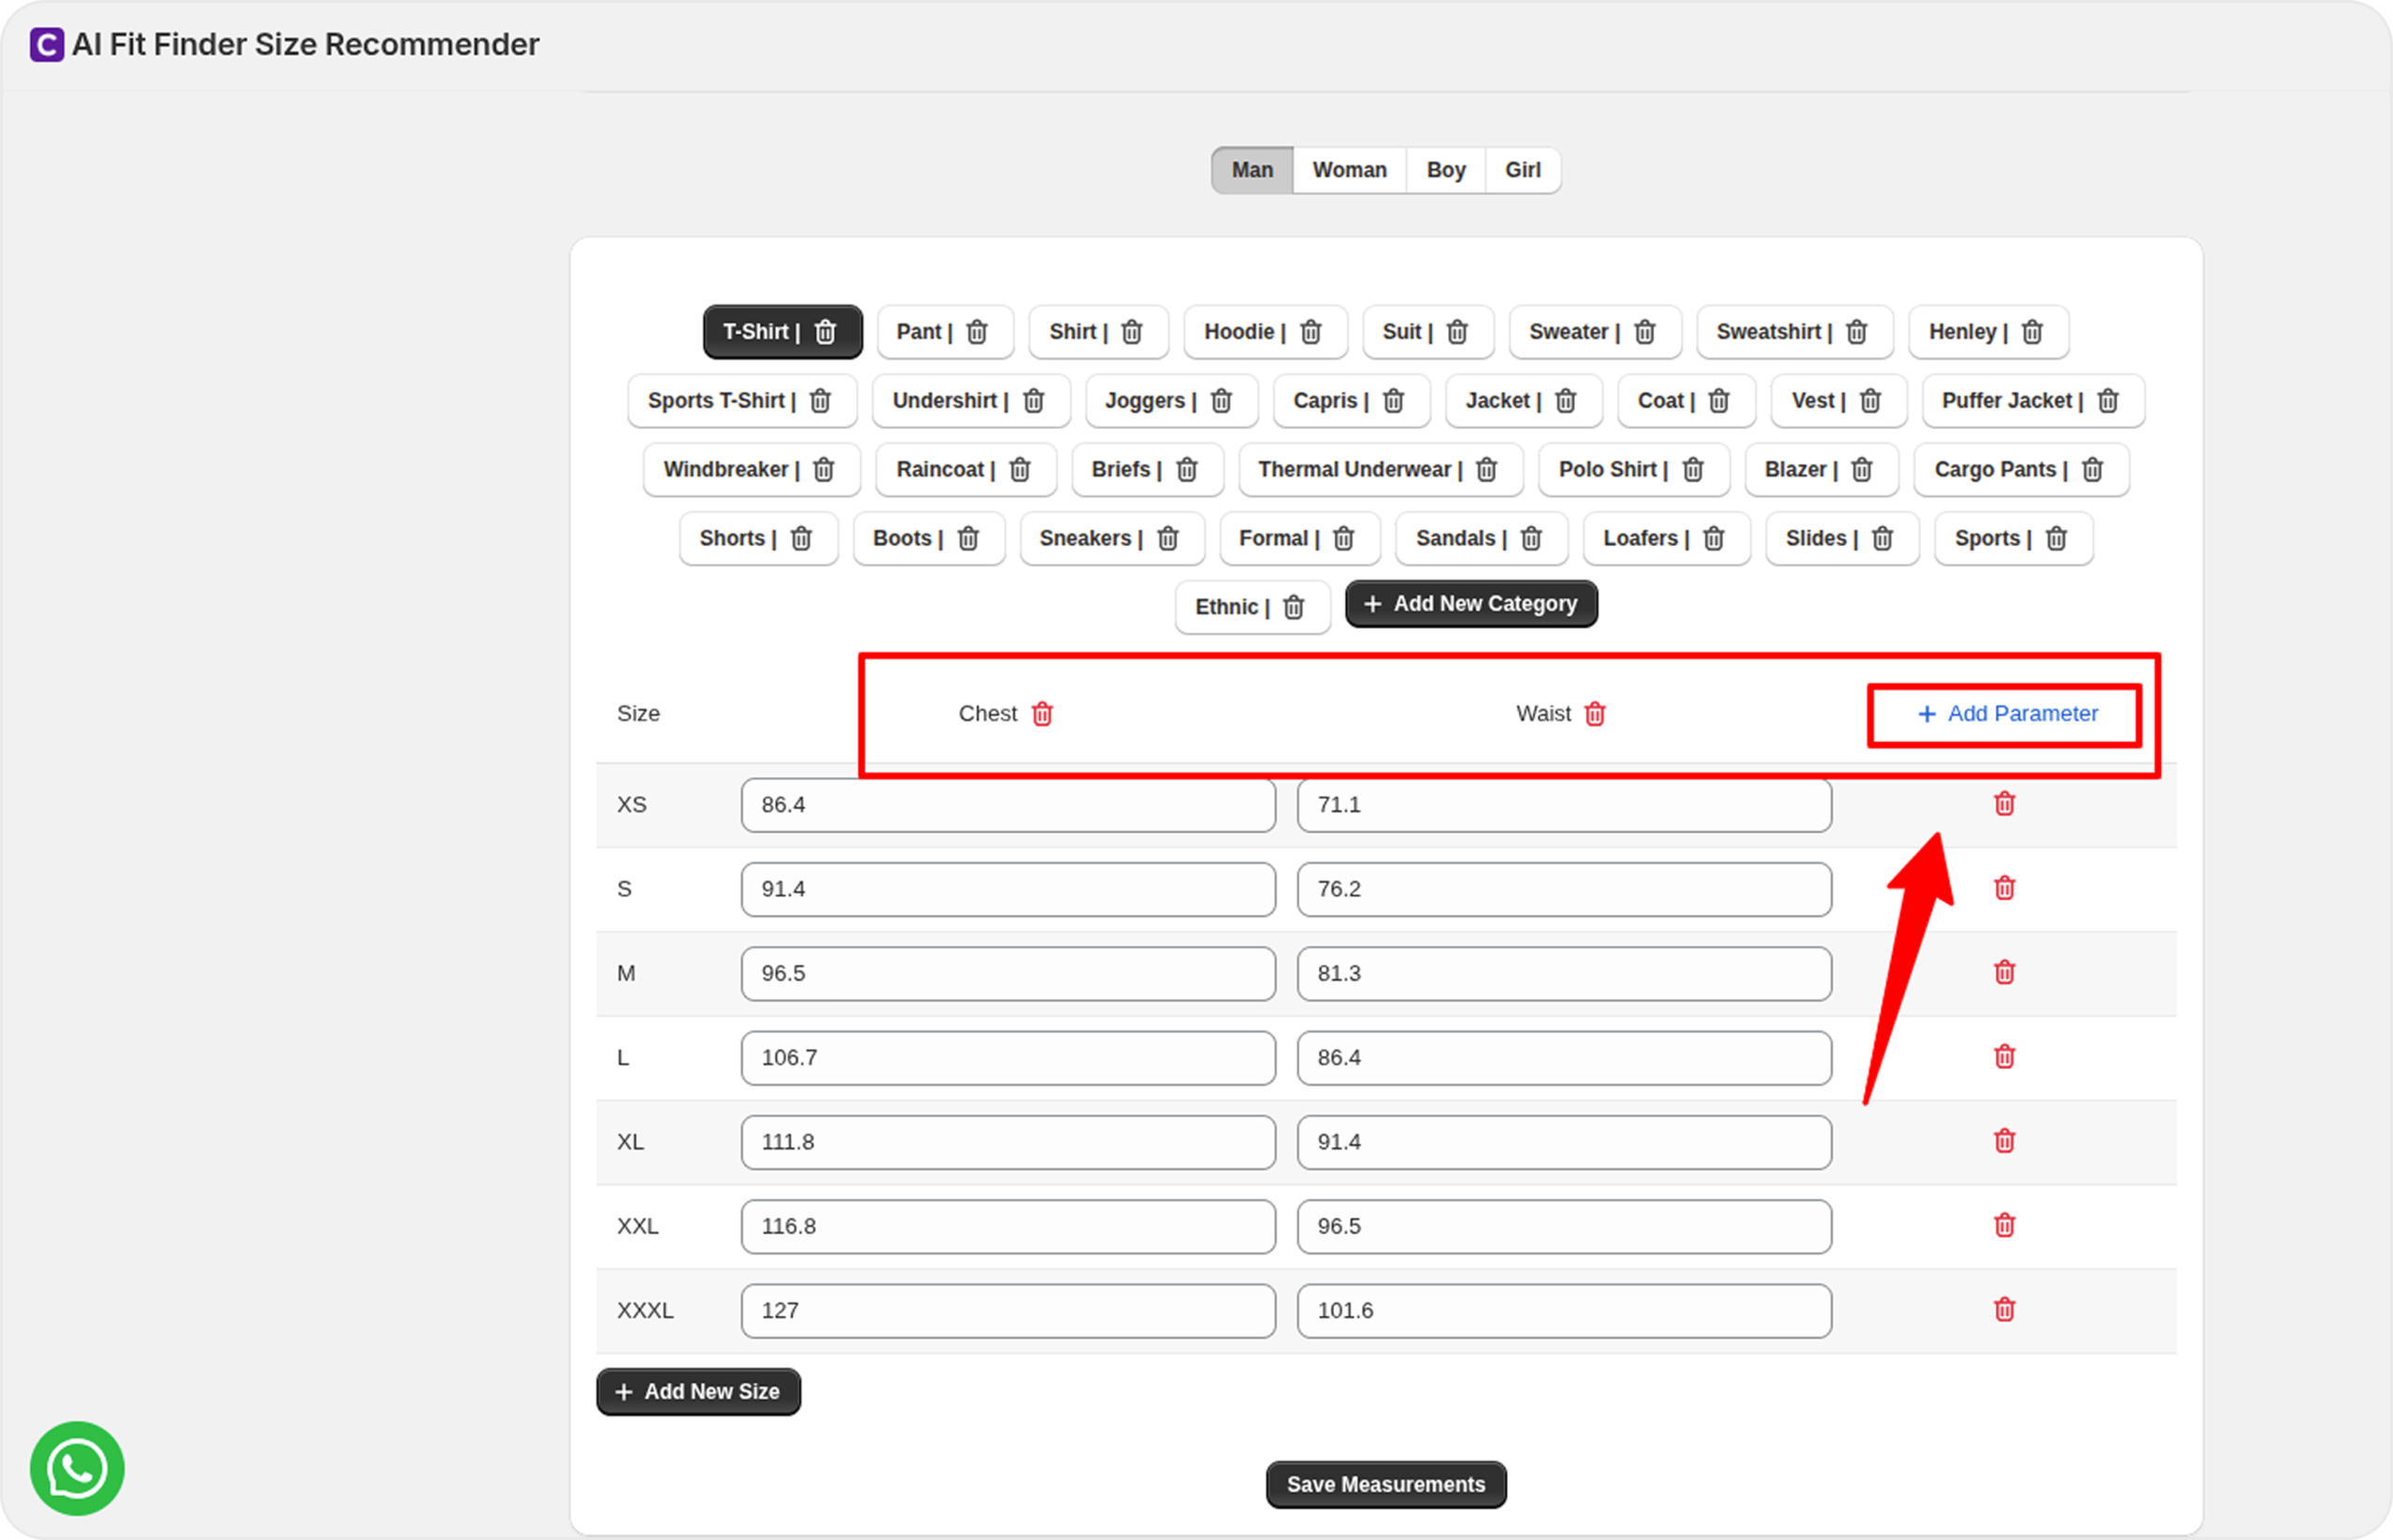Image resolution: width=2393 pixels, height=1540 pixels.
Task: Delete the Chest parameter column
Action: 1042,714
